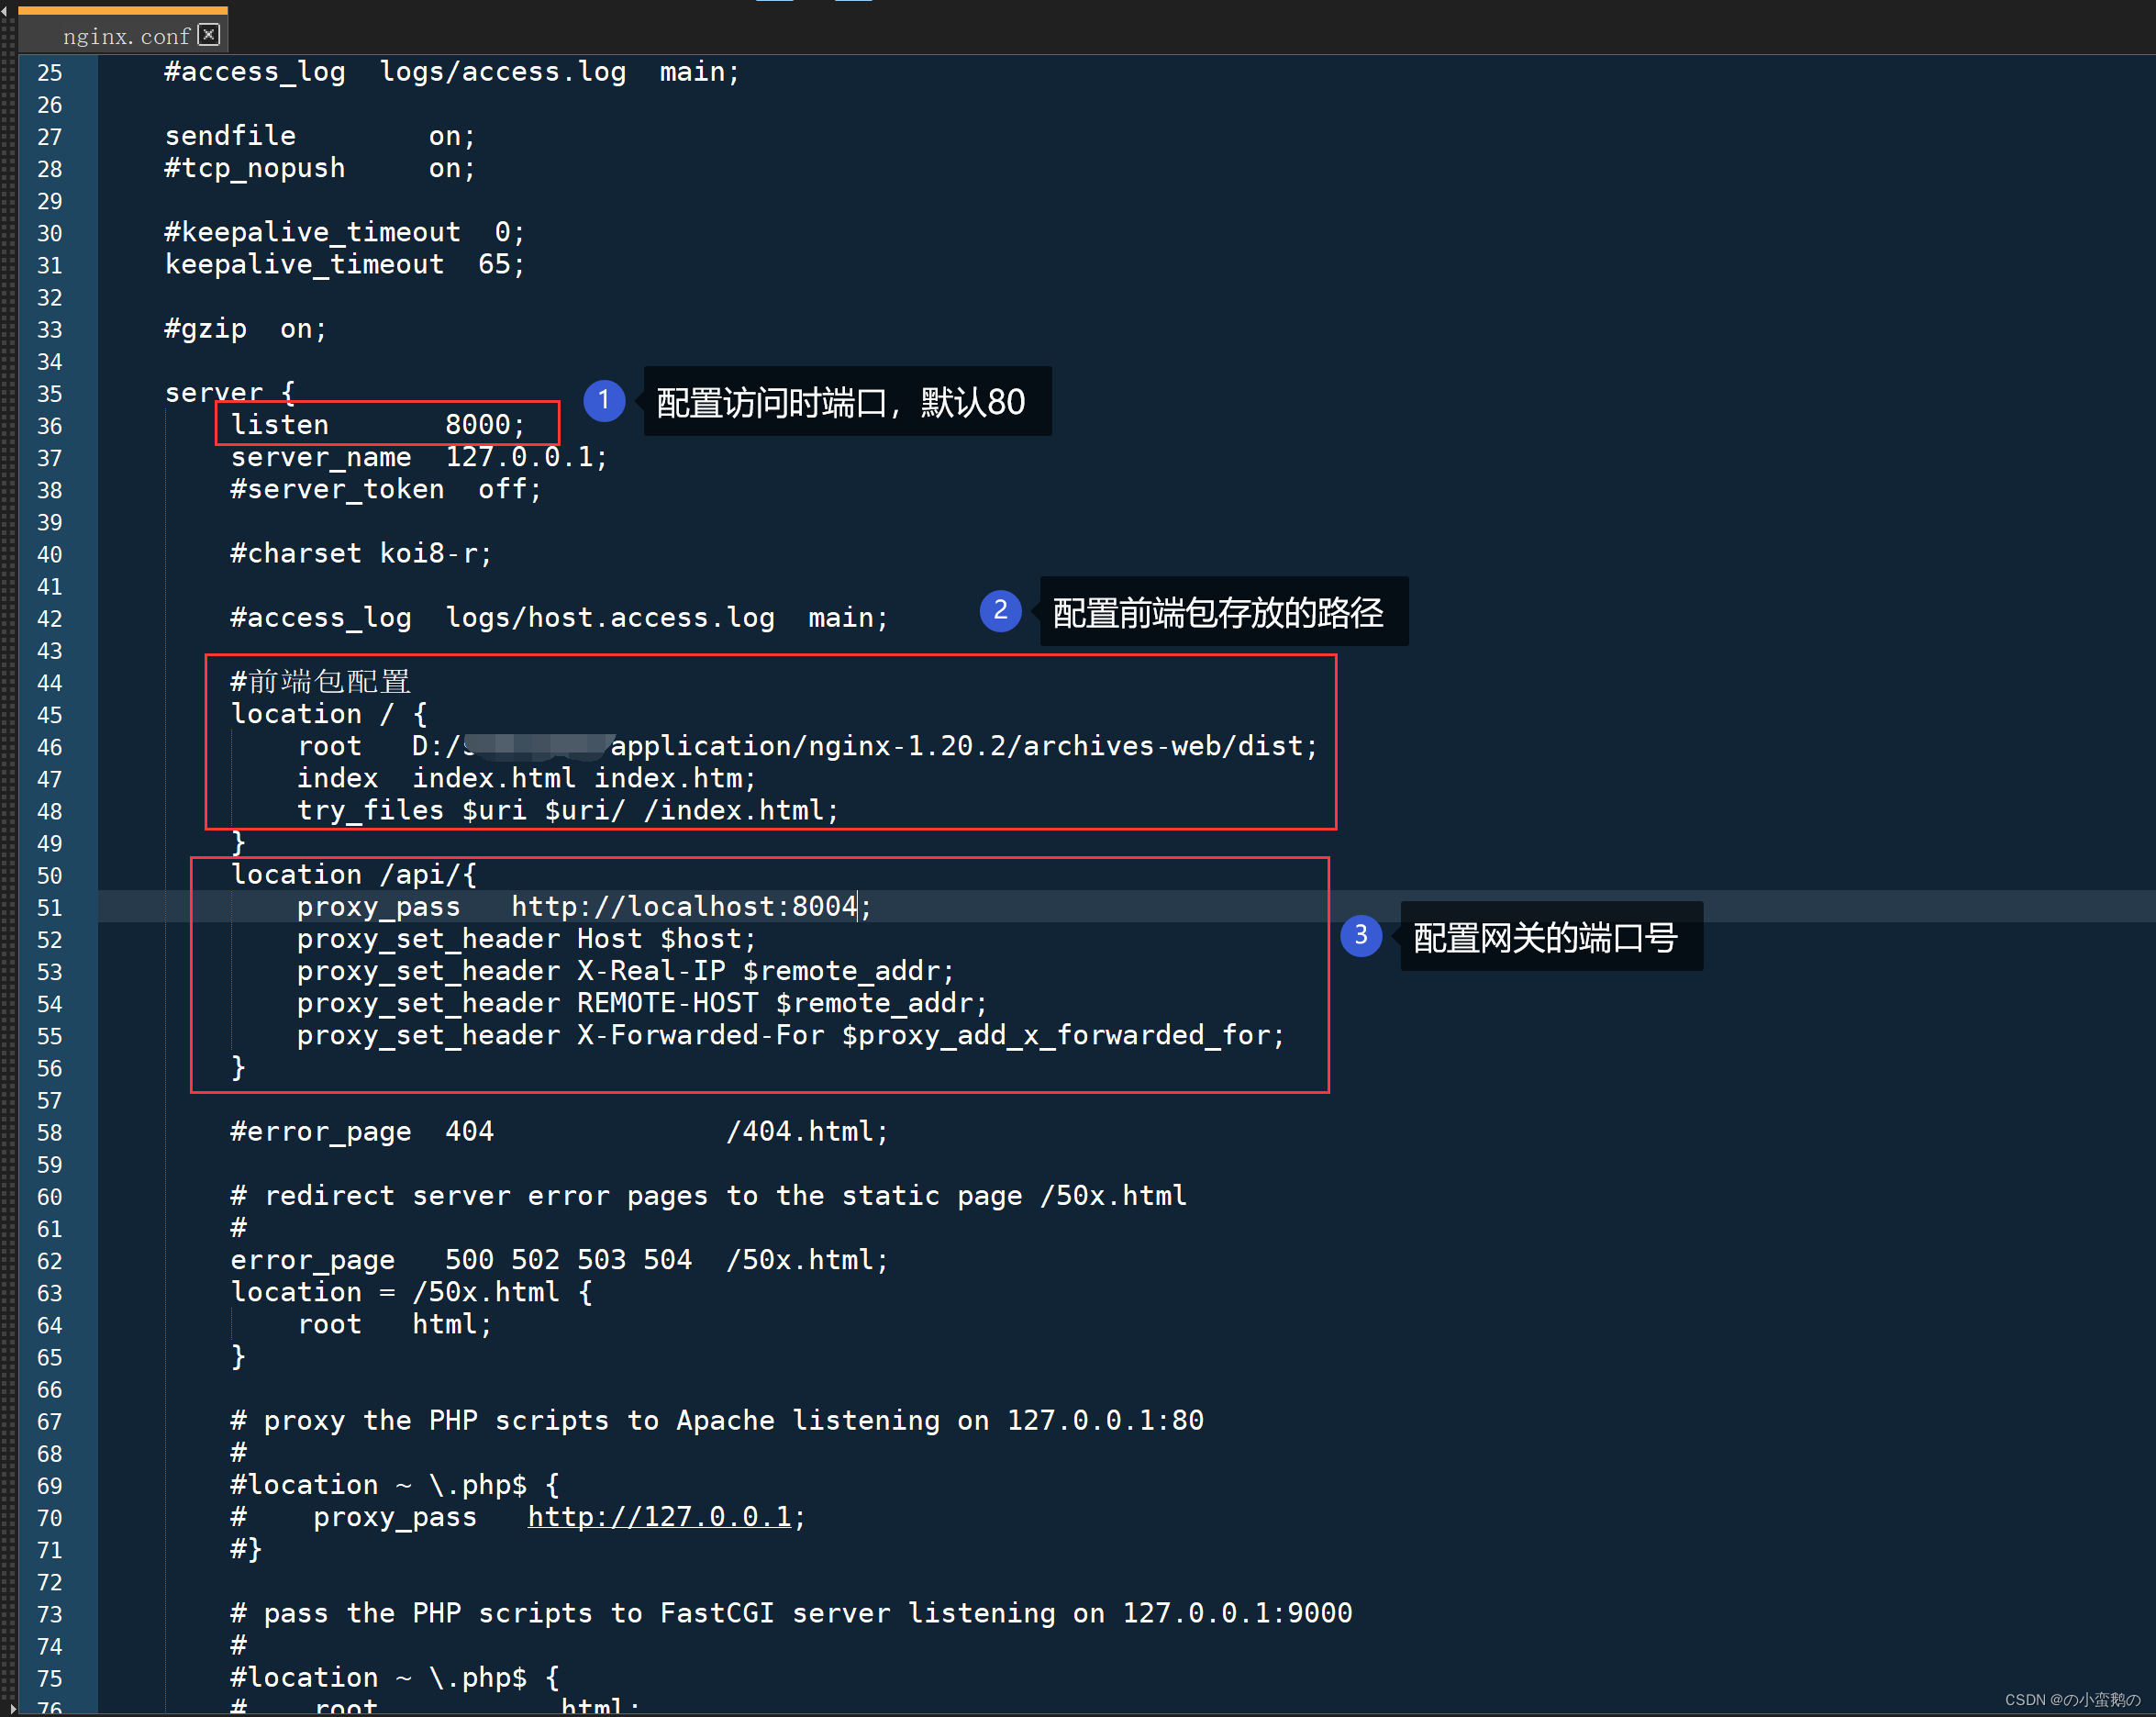
Task: Open the http://127.0.0.1 link on line 70
Action: [x=659, y=1517]
